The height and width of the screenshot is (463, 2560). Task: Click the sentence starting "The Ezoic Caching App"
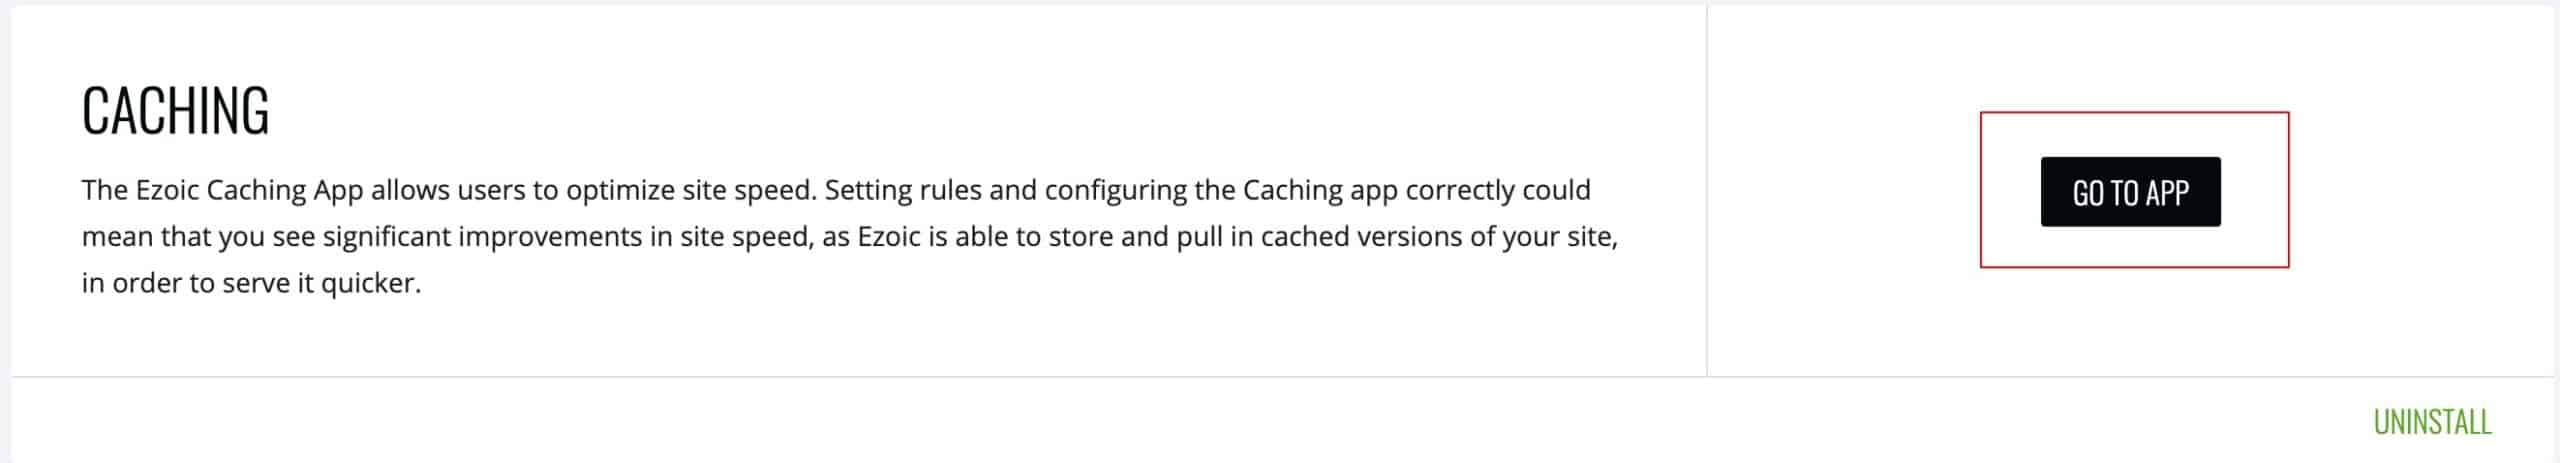click(x=448, y=190)
